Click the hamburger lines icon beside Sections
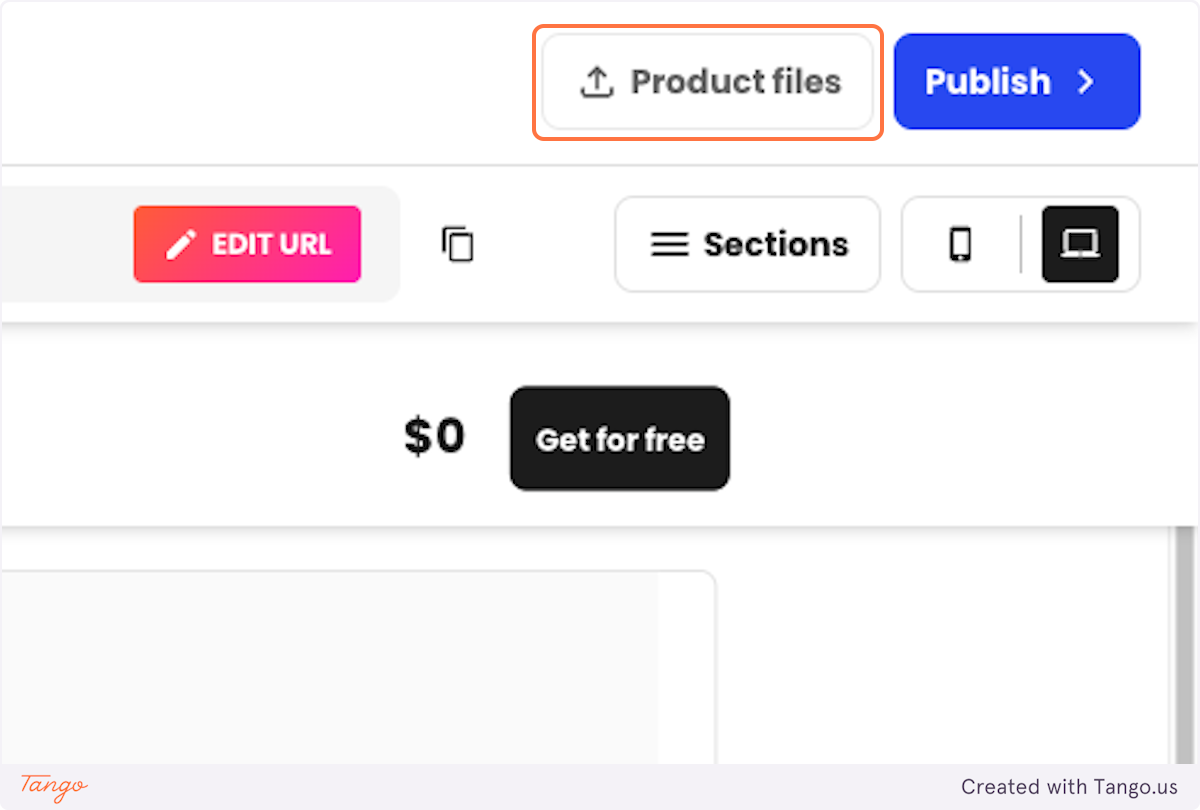 pyautogui.click(x=669, y=244)
